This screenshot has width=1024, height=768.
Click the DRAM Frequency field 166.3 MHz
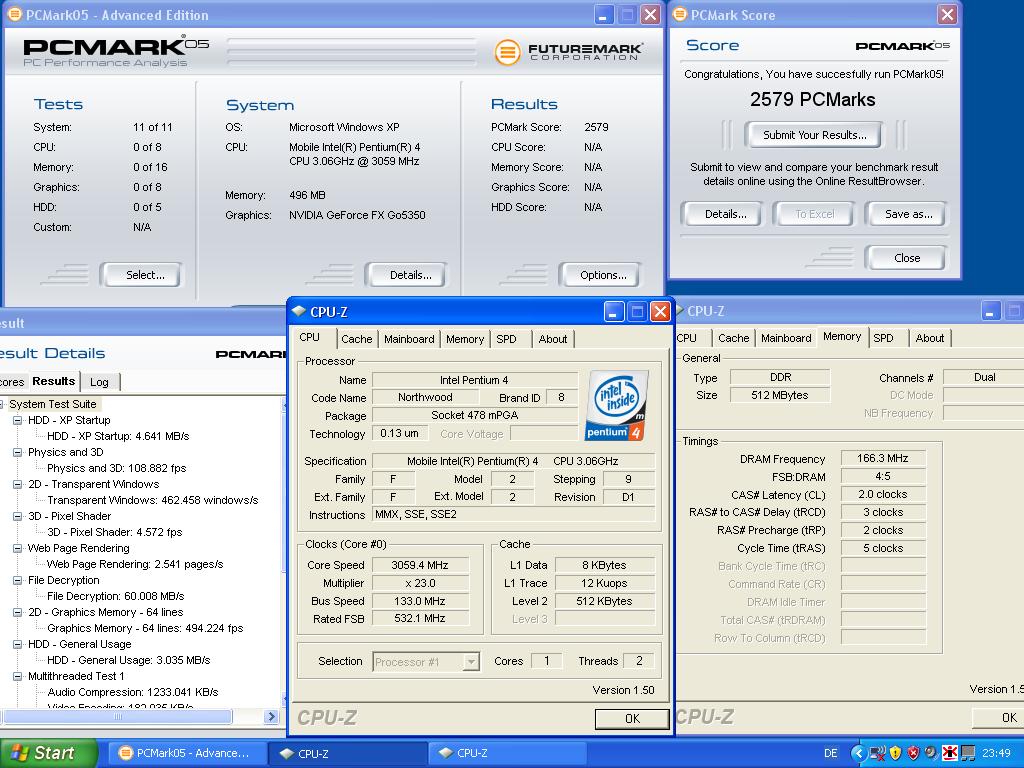coord(883,458)
